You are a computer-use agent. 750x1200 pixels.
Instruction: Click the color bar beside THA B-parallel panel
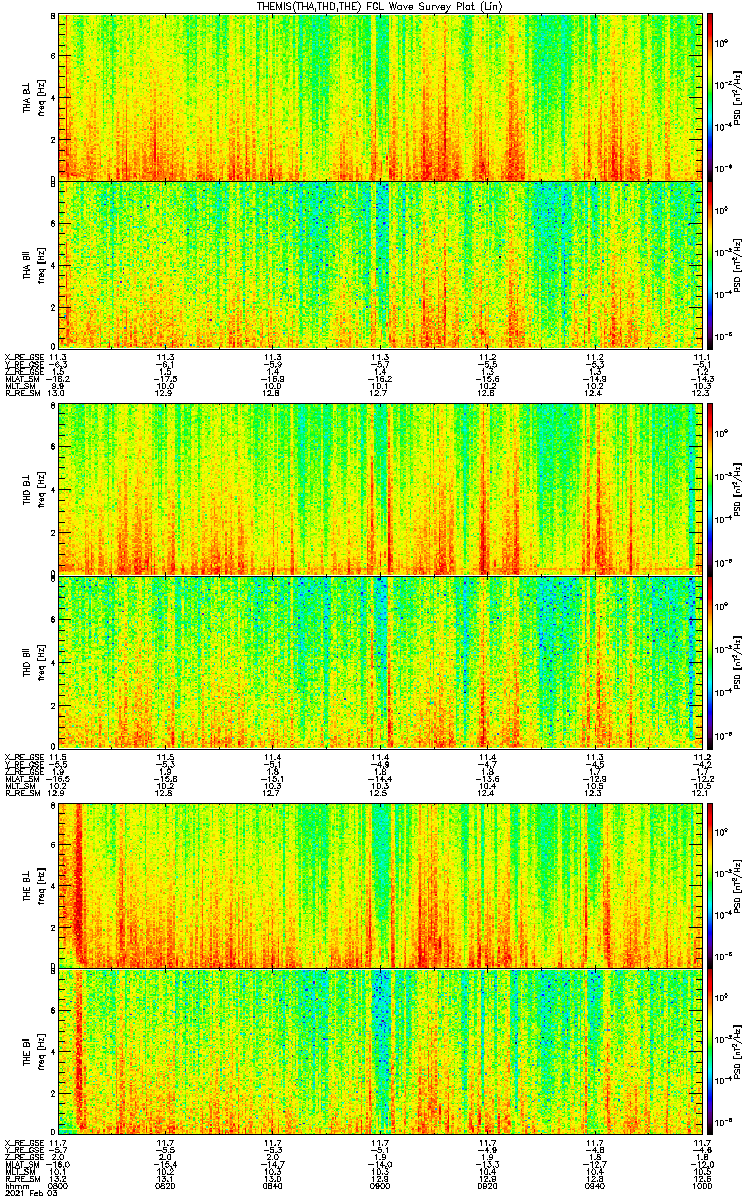[x=710, y=265]
